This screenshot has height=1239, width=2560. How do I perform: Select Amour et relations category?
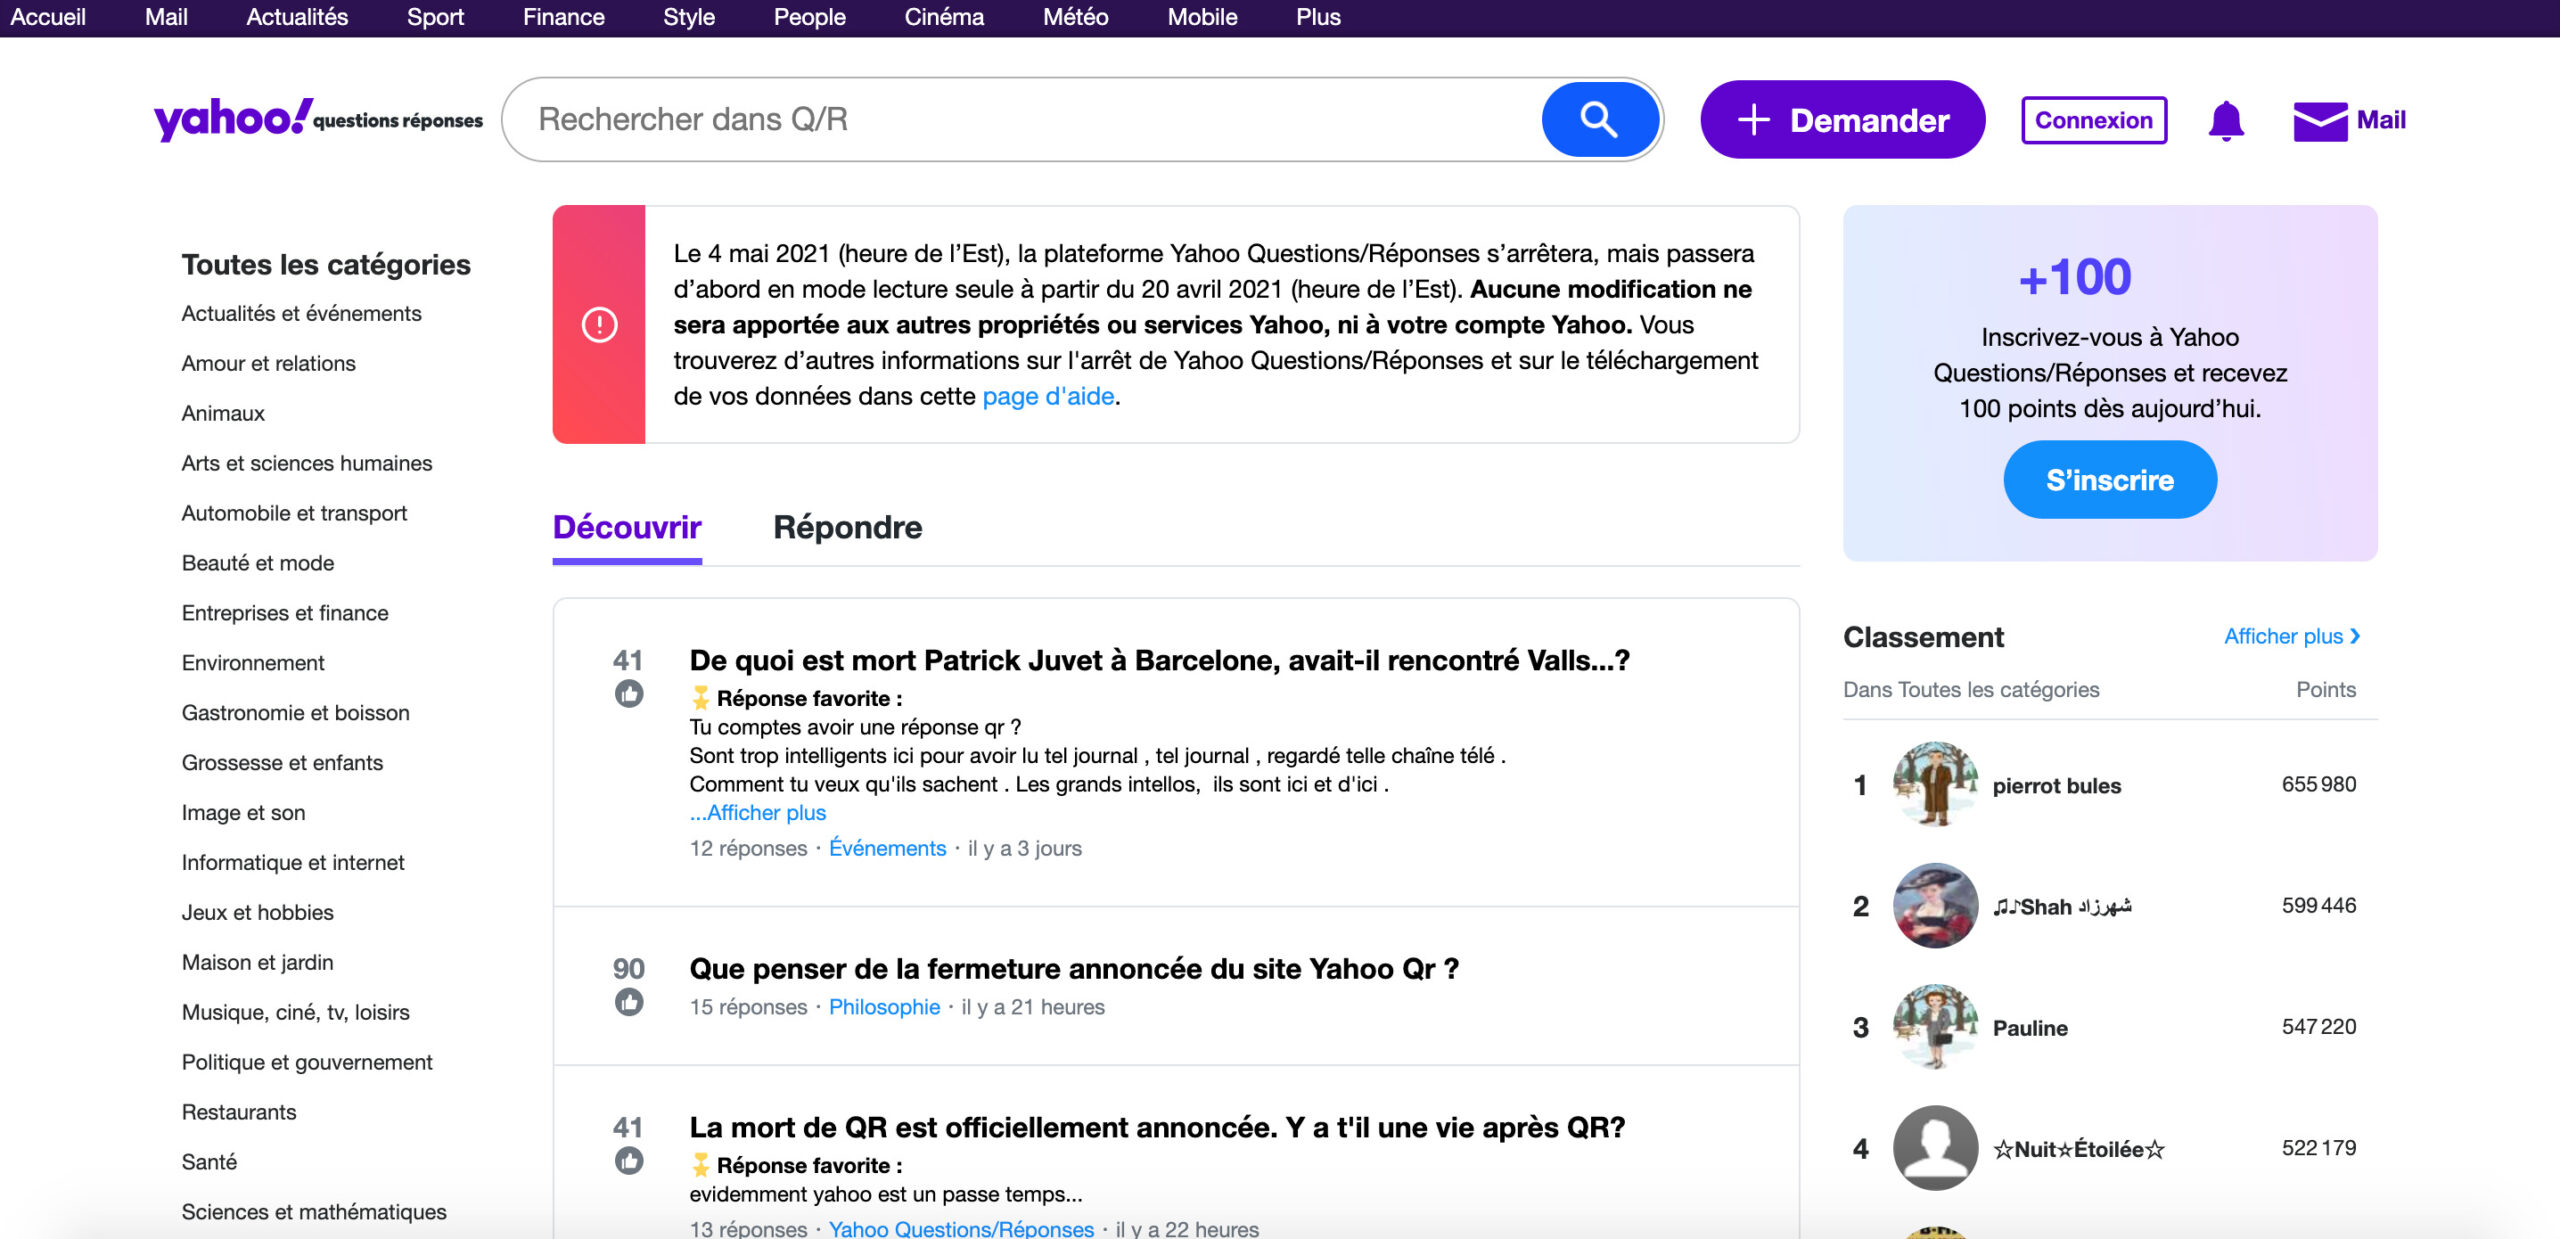click(x=268, y=363)
